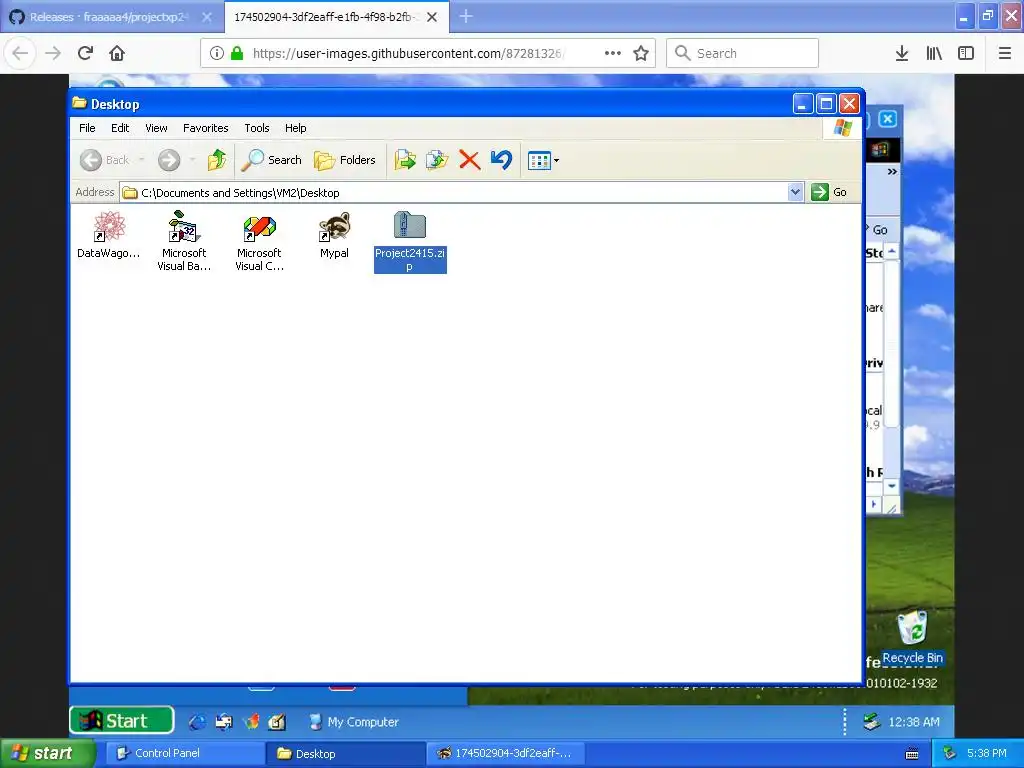Click the Recycle Bin desktop icon
1024x768 pixels.
pos(912,638)
